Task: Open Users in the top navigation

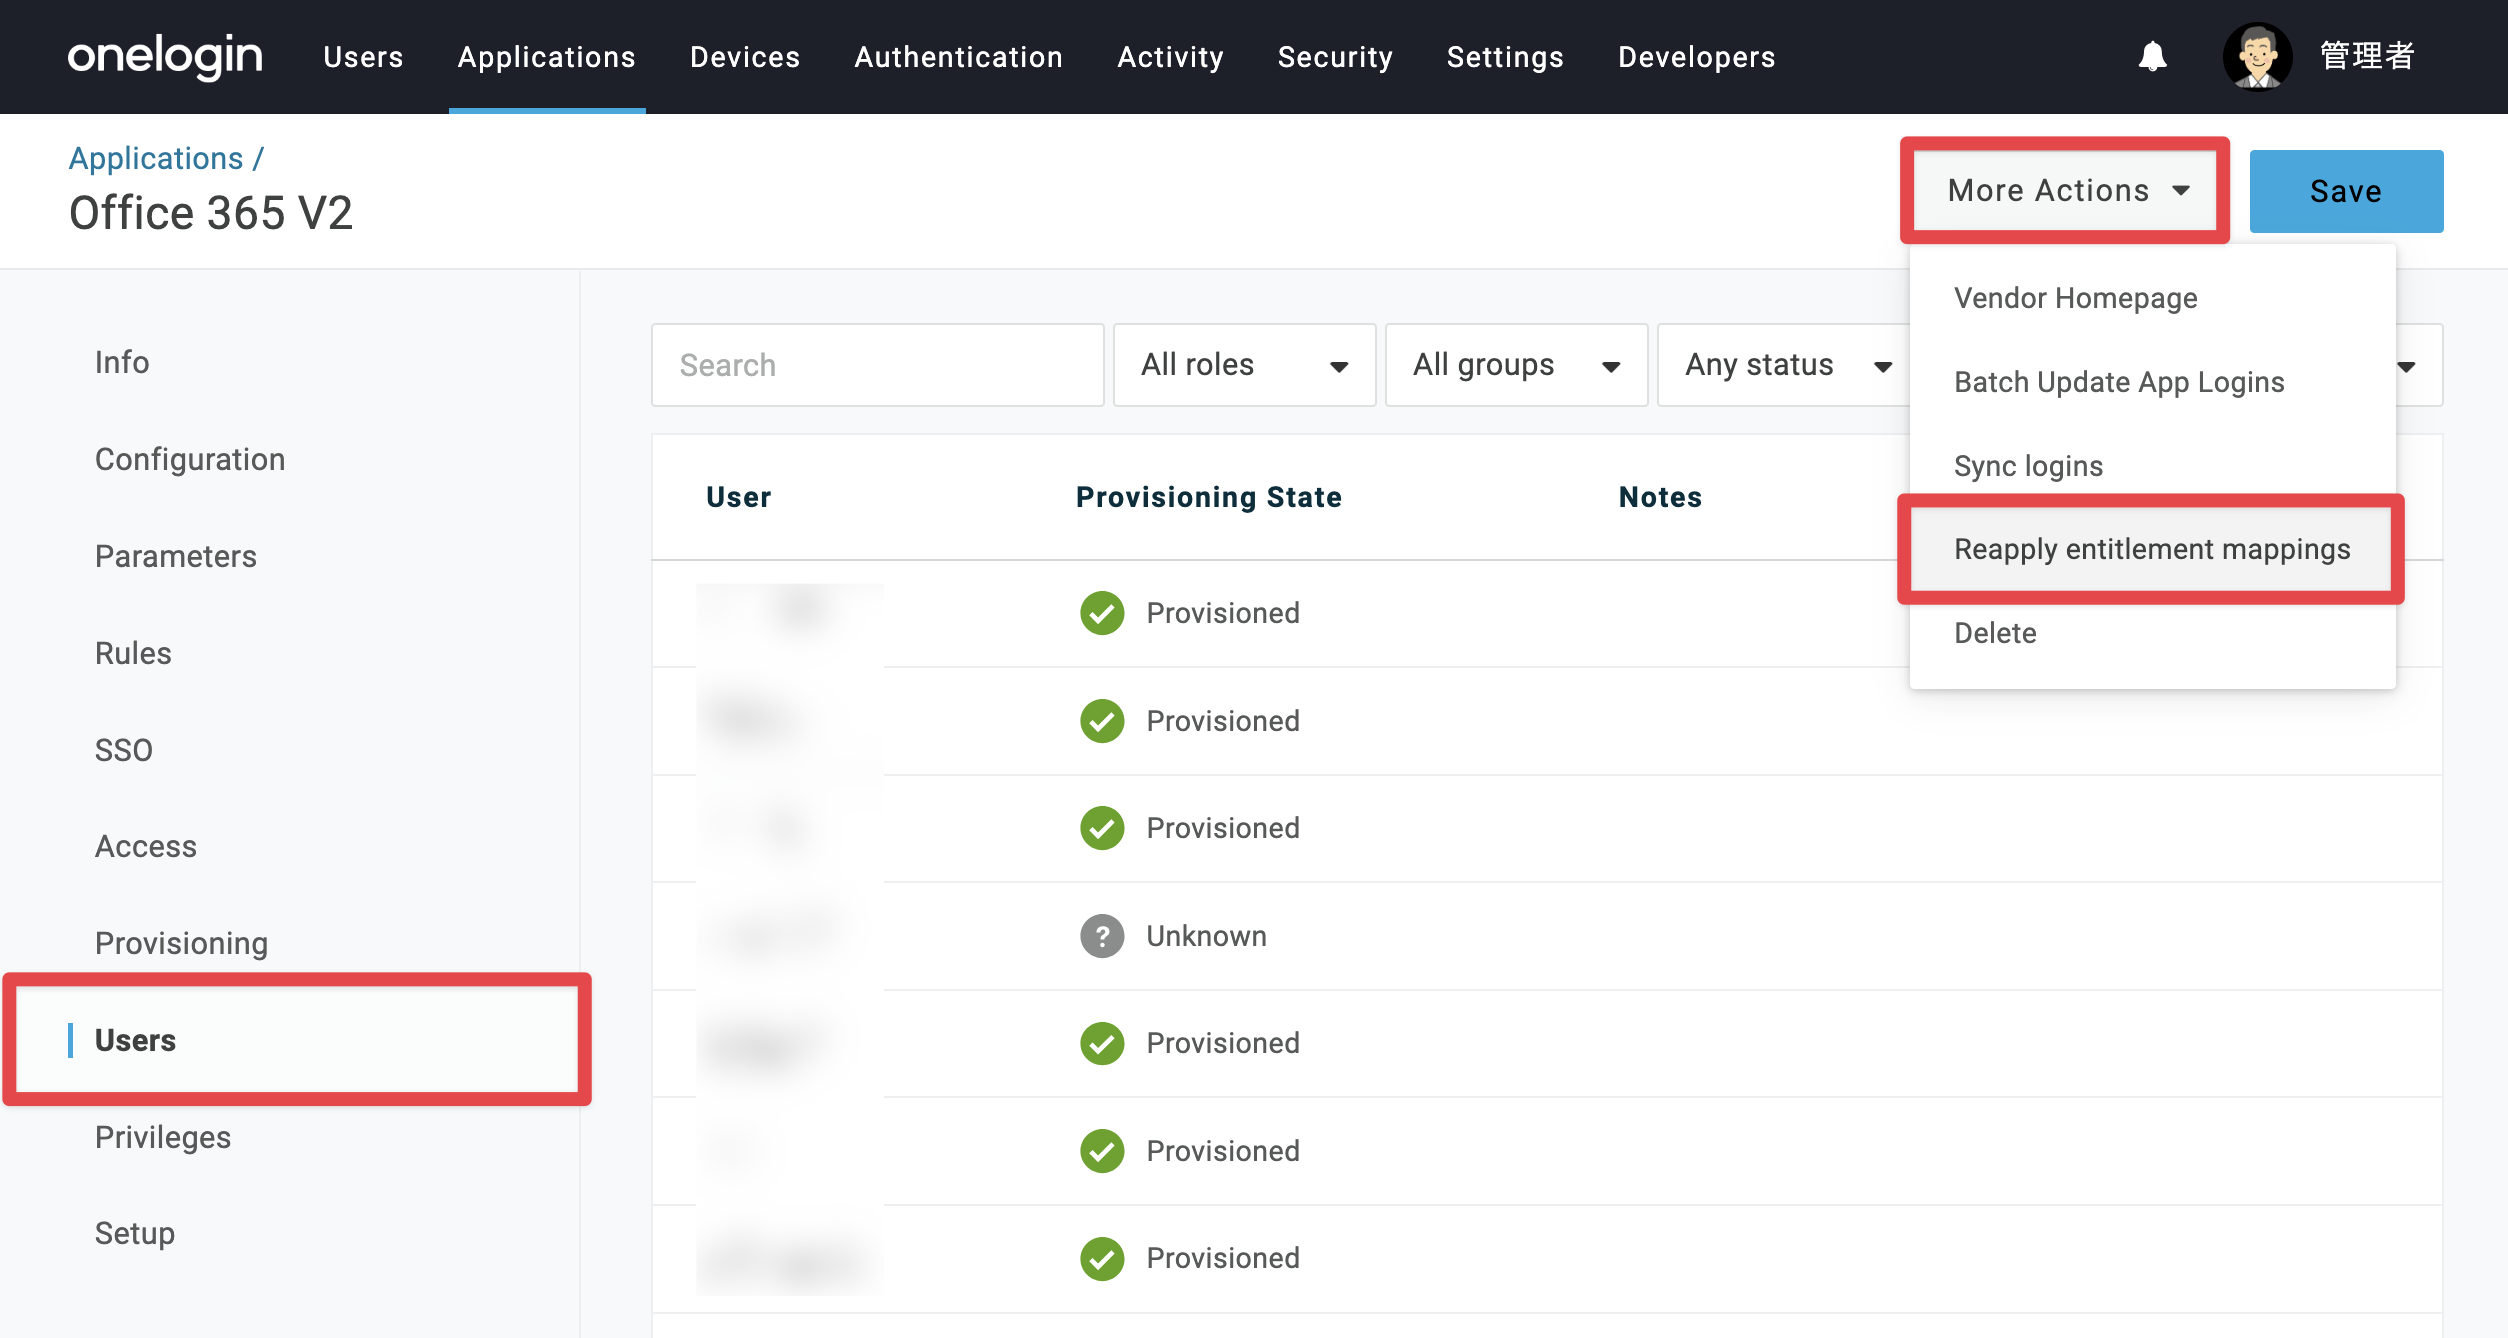Action: (x=363, y=57)
